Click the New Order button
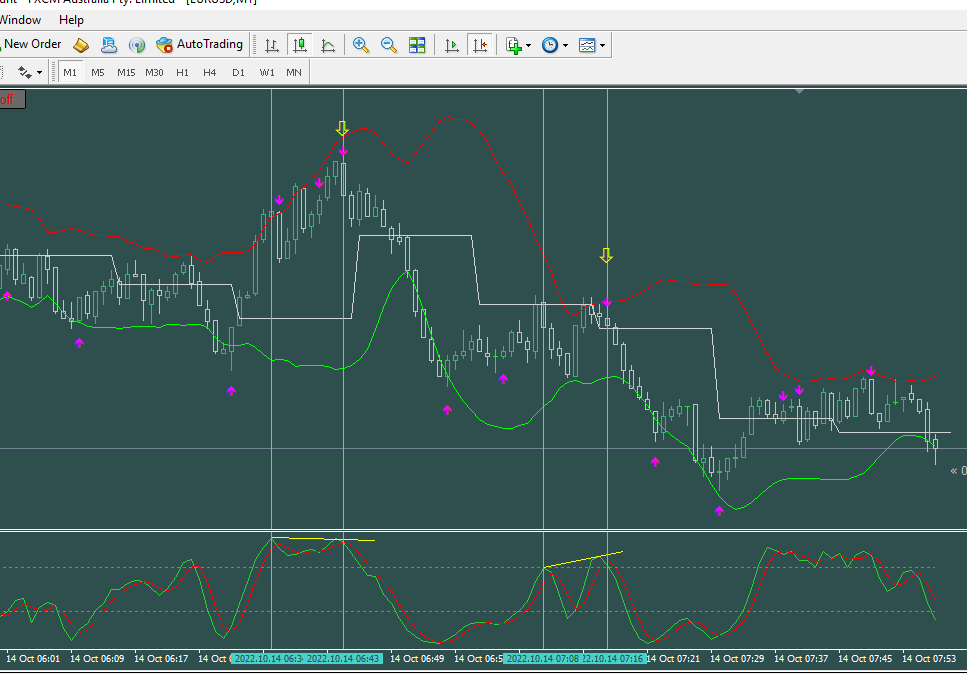 32,44
